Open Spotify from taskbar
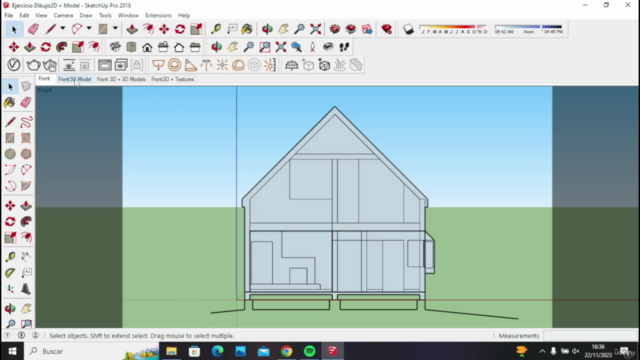The width and height of the screenshot is (640, 360). click(309, 351)
